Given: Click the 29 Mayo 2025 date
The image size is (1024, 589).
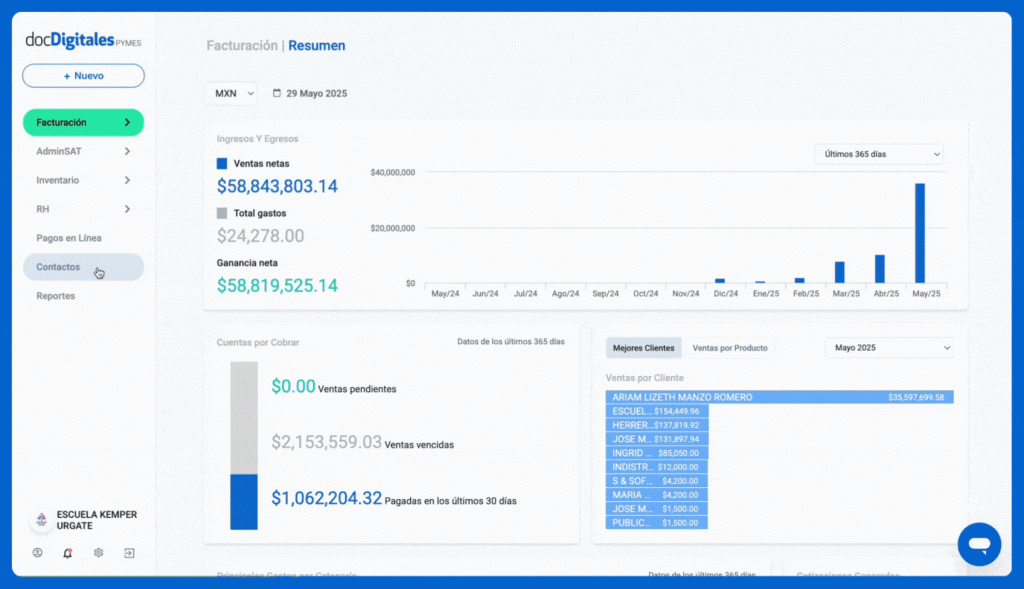Looking at the screenshot, I should coord(317,93).
